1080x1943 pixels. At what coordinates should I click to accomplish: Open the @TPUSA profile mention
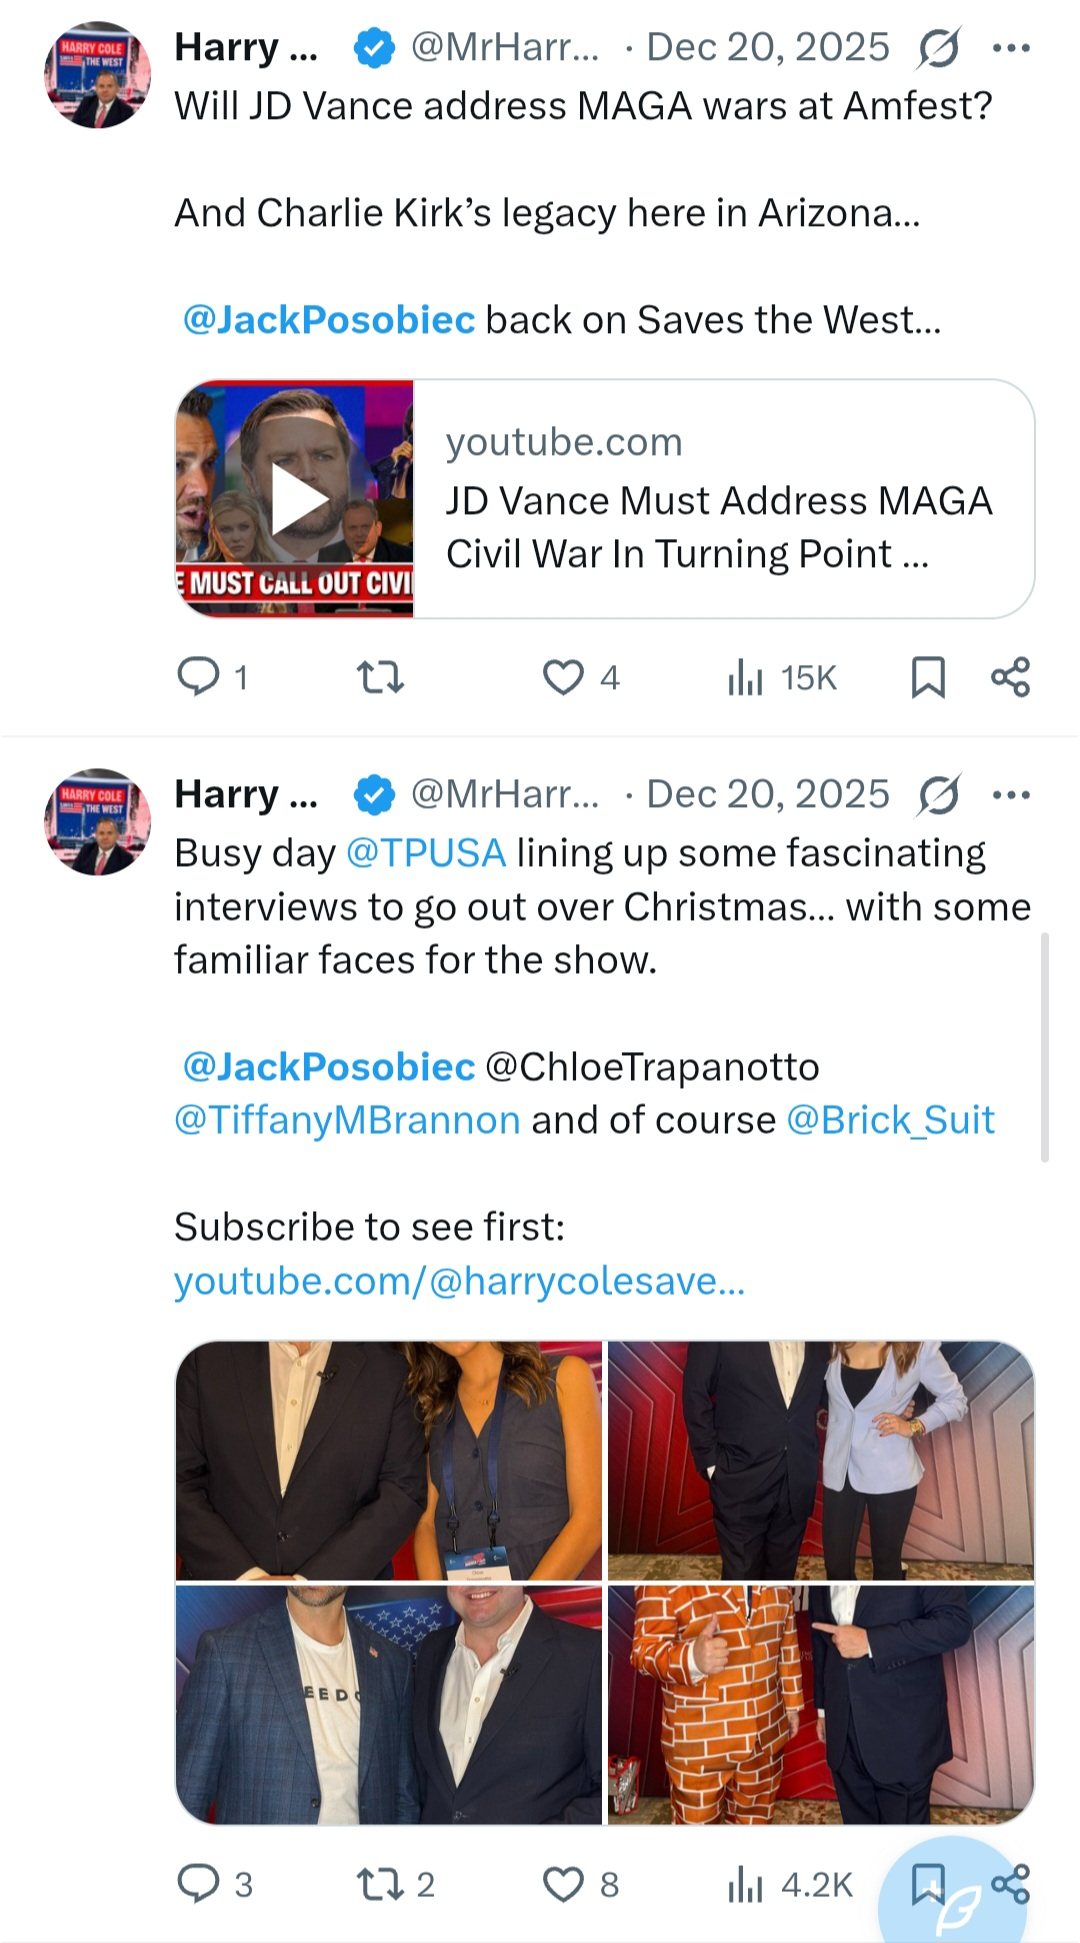pyautogui.click(x=426, y=853)
